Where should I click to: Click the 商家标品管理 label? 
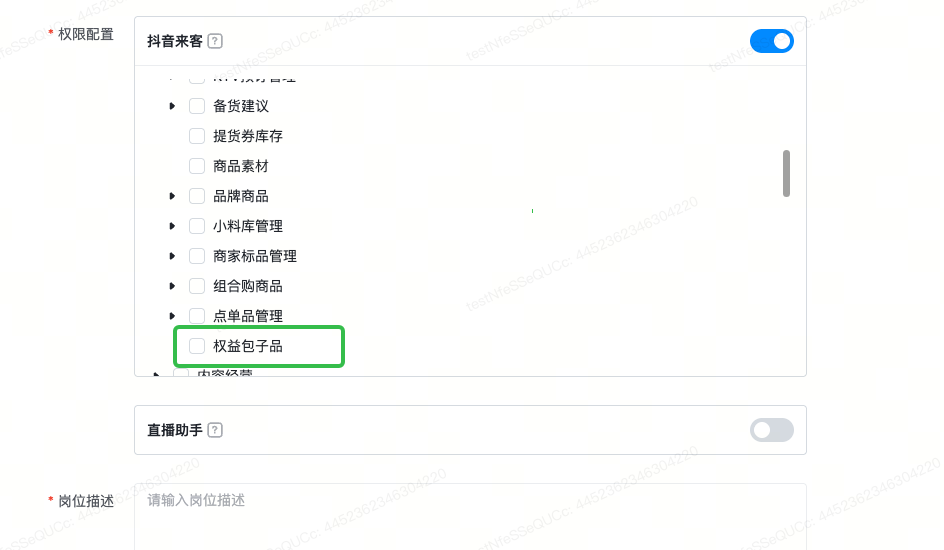click(255, 256)
